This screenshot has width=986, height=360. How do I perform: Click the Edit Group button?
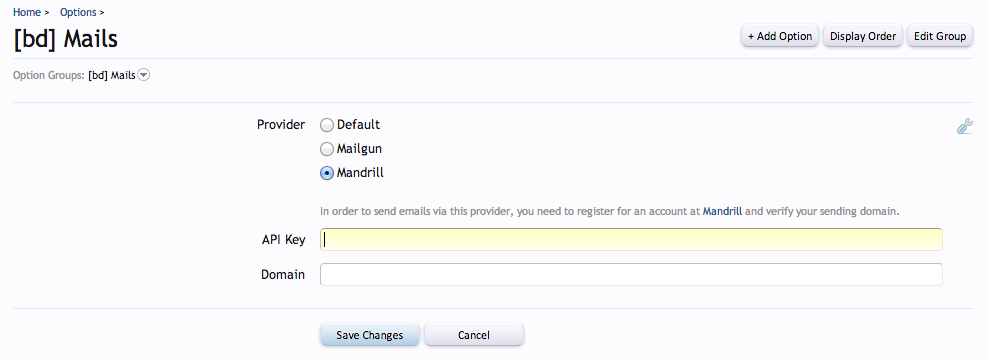tap(939, 36)
